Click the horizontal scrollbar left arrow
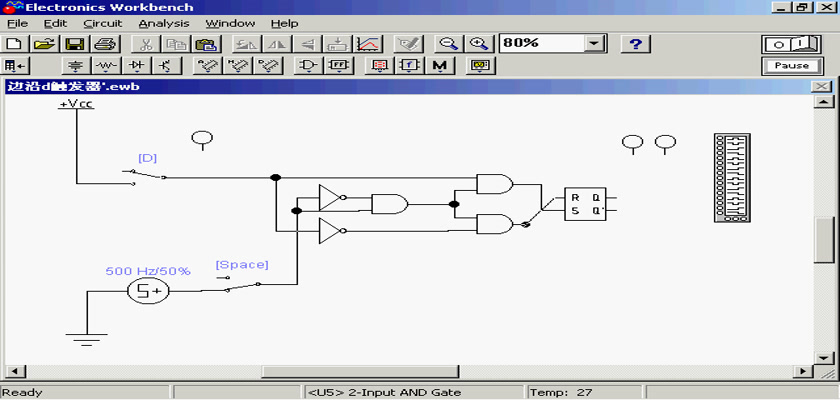 point(14,372)
